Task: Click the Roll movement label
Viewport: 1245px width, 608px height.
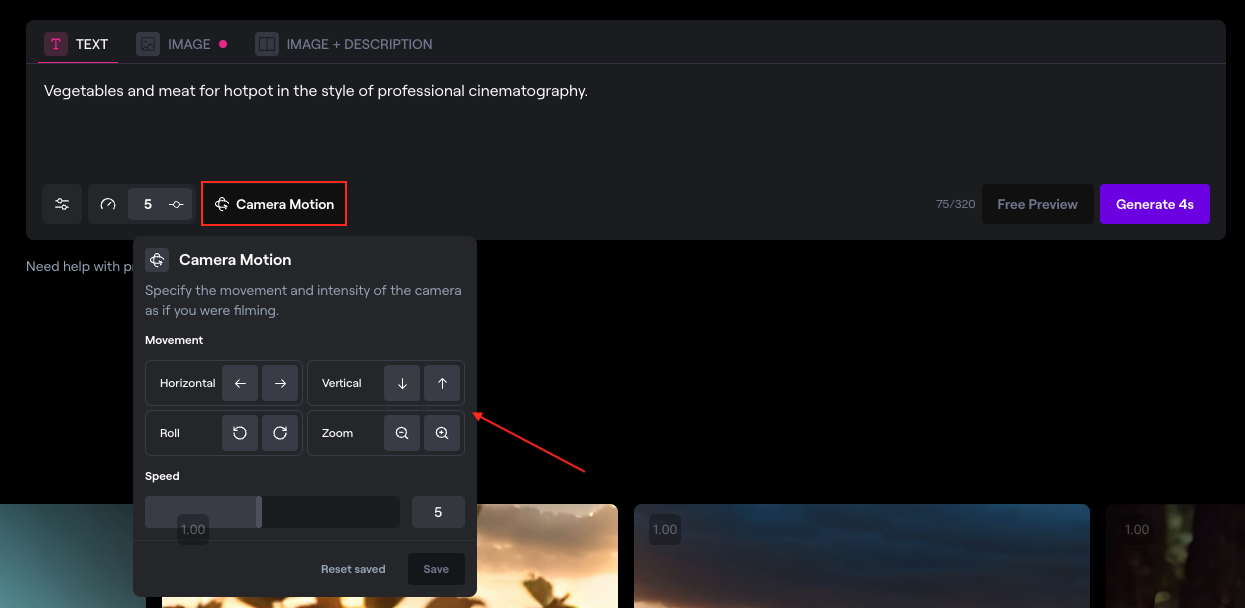Action: pyautogui.click(x=170, y=433)
